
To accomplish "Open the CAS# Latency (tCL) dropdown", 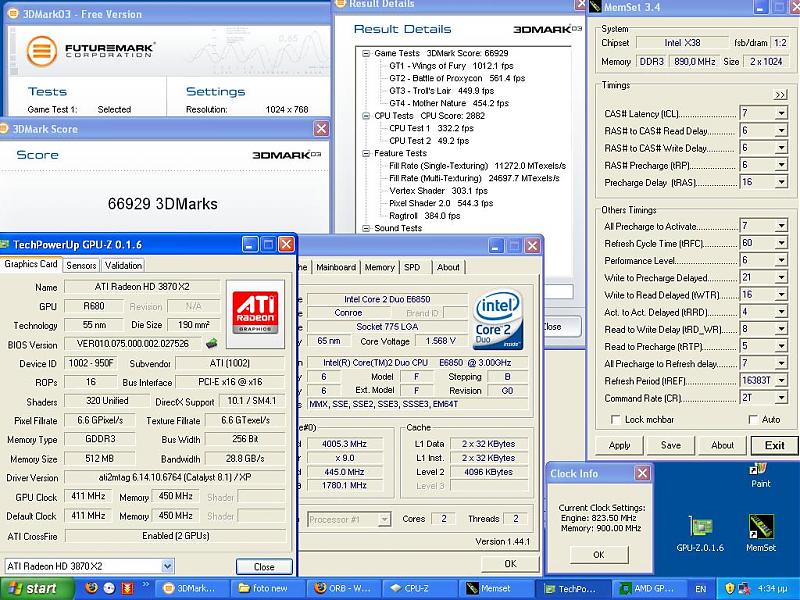I will coord(781,113).
